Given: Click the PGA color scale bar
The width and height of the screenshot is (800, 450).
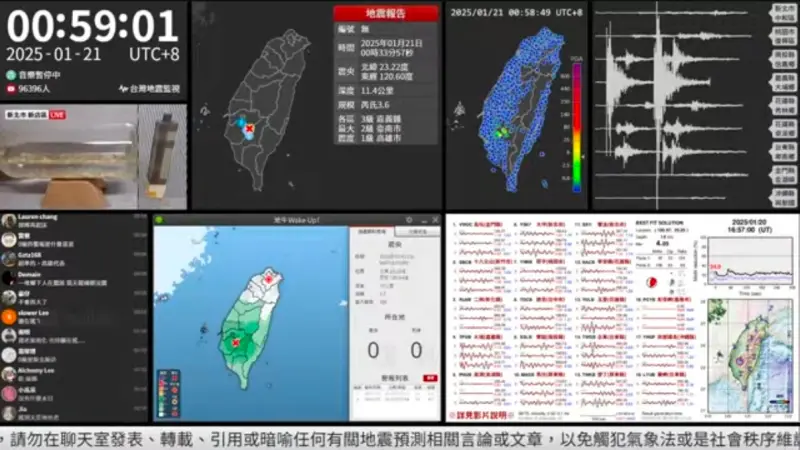Looking at the screenshot, I should coord(577,127).
